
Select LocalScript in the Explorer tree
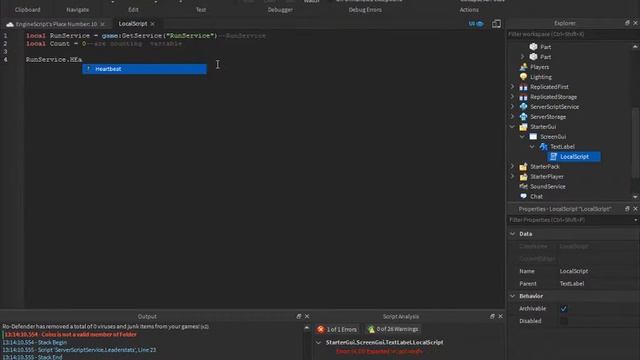click(x=574, y=157)
